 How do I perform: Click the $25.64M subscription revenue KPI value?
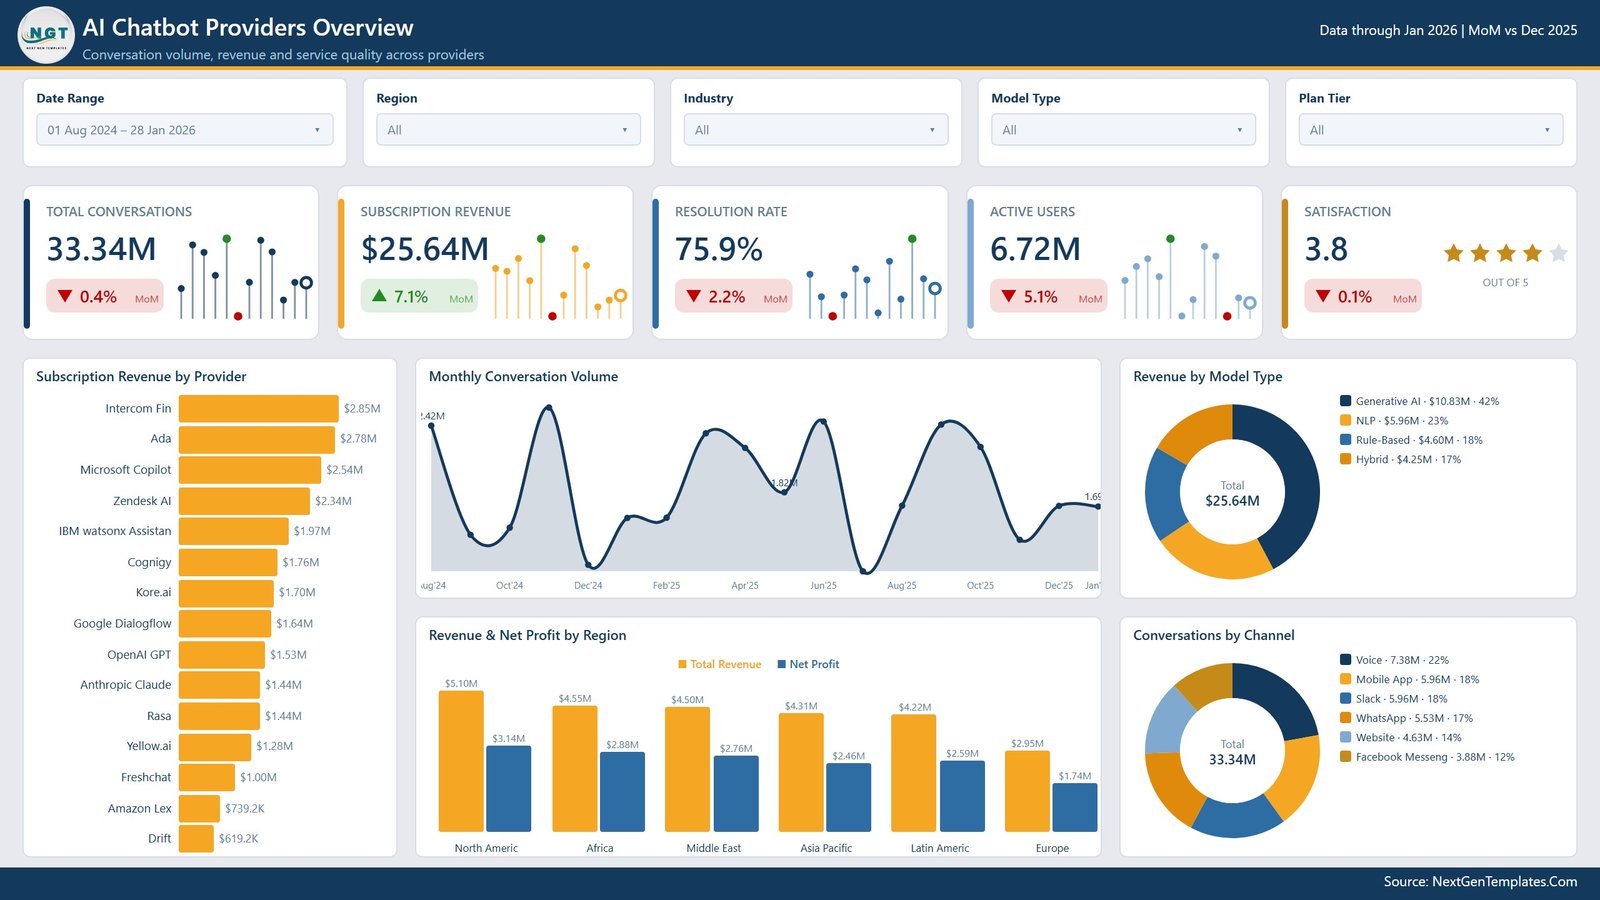pyautogui.click(x=425, y=249)
